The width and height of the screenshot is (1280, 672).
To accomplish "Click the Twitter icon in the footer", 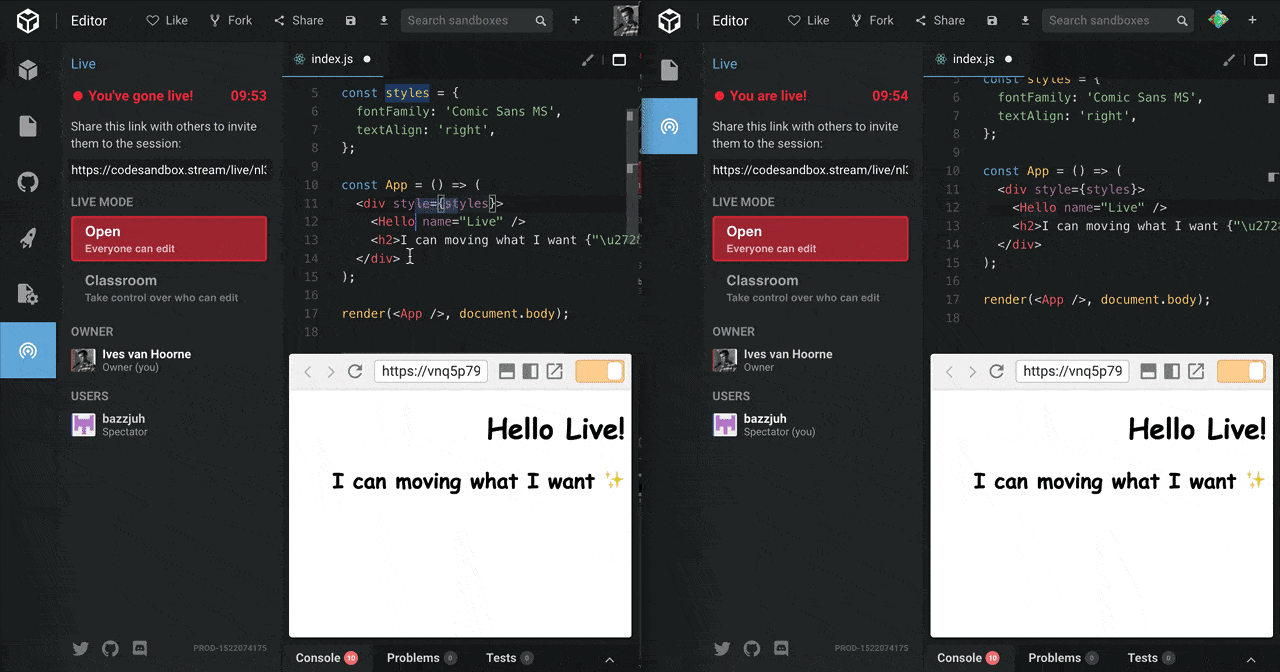I will click(80, 648).
